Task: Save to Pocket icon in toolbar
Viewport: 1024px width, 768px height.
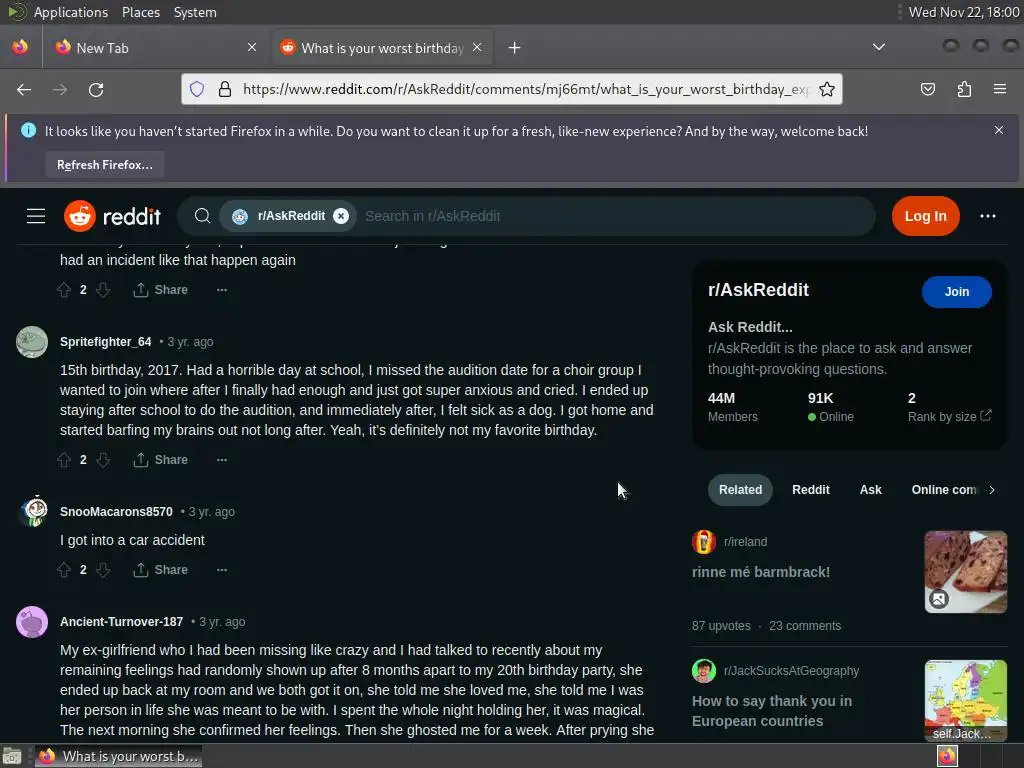Action: click(x=927, y=89)
